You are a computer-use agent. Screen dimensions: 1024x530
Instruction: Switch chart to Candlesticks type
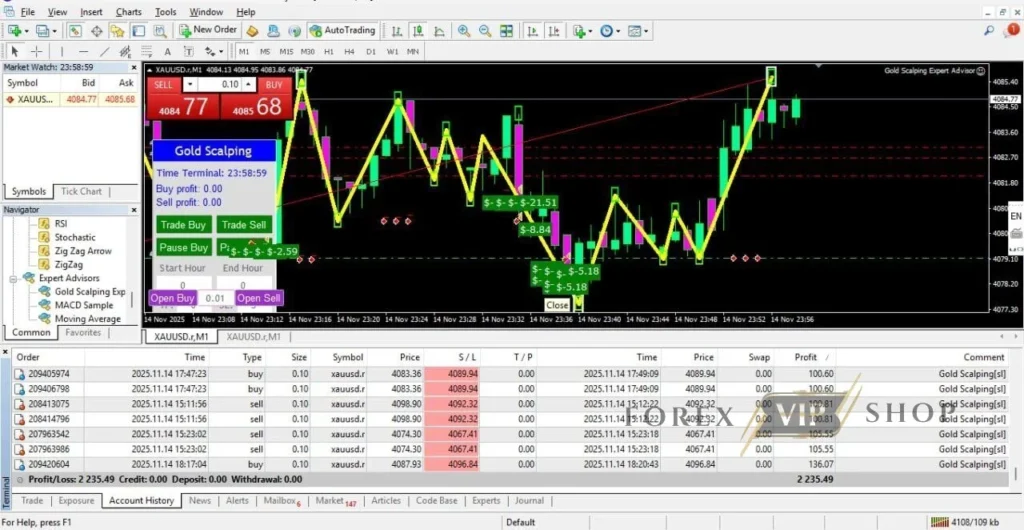[418, 31]
